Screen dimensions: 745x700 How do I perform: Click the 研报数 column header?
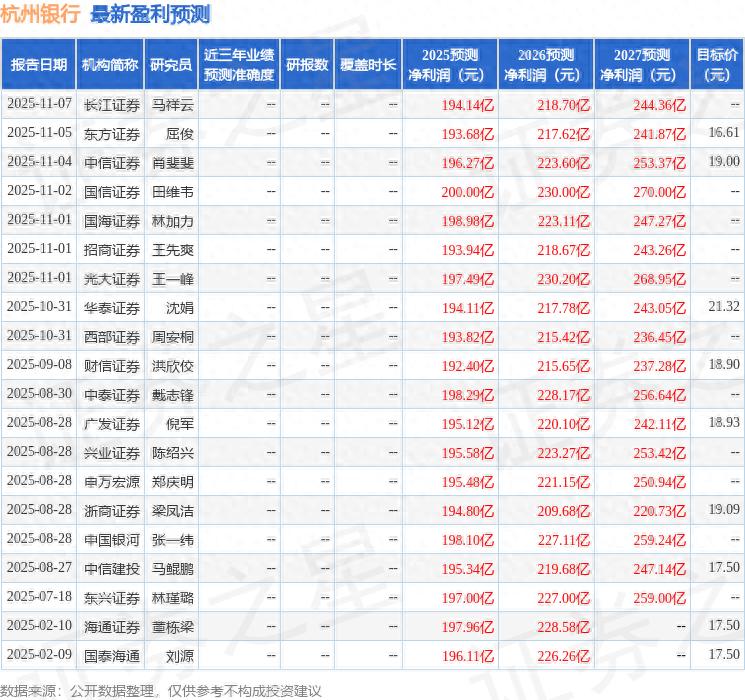(307, 65)
